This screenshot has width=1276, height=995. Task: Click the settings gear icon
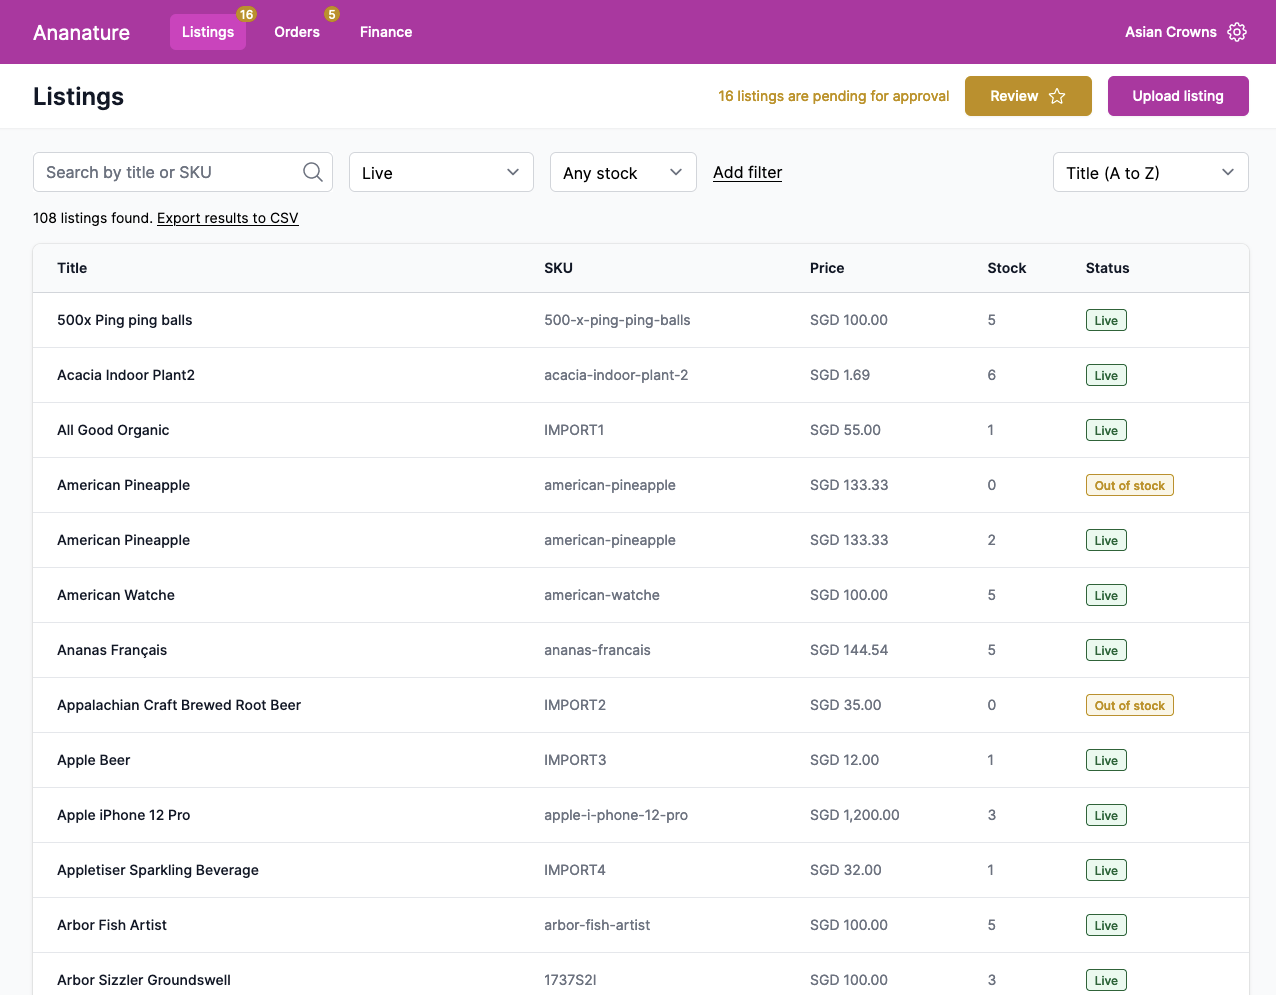click(x=1237, y=32)
